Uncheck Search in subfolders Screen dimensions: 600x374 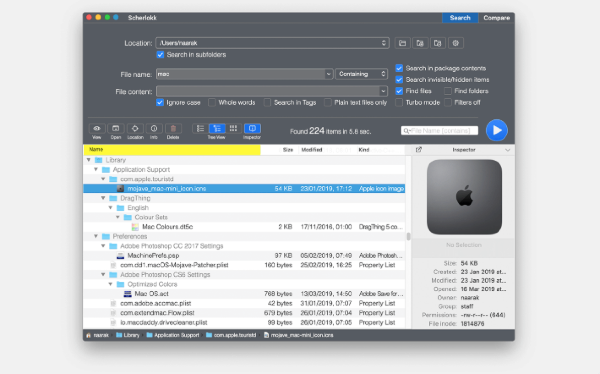(160, 55)
